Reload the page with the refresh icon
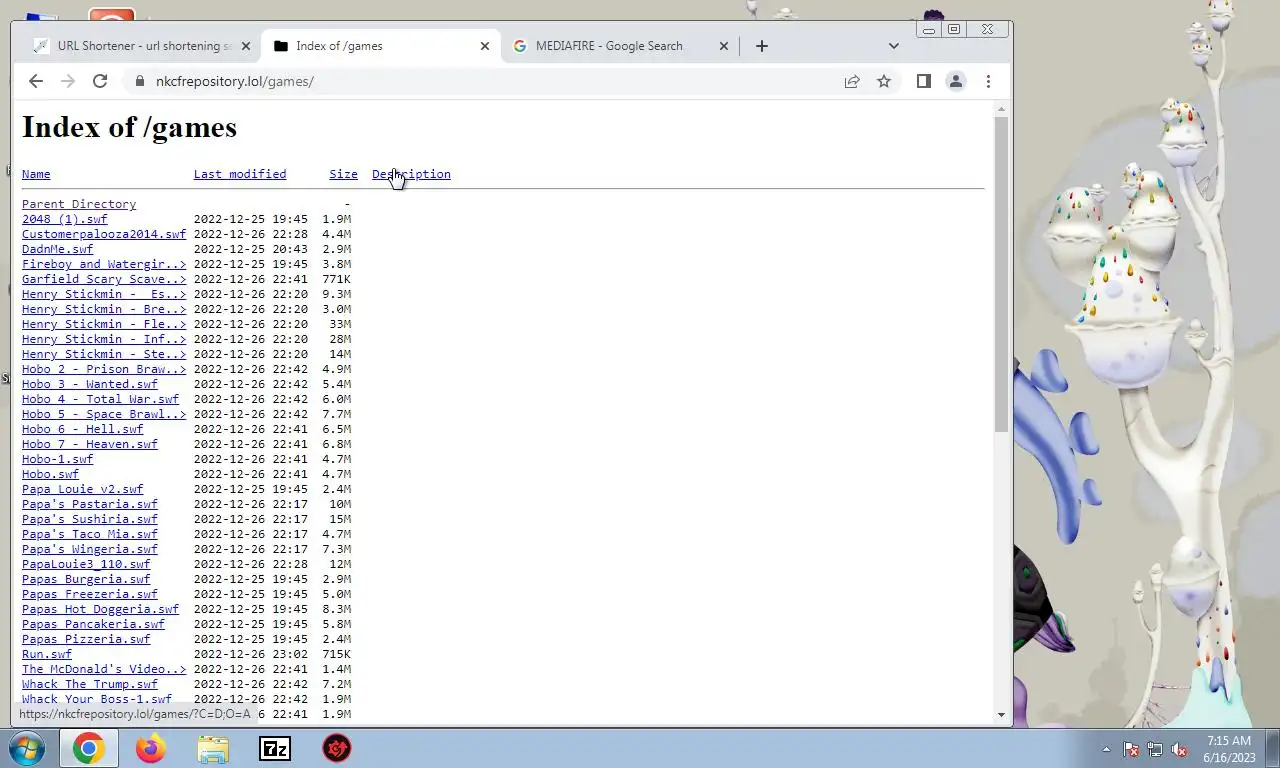 point(100,81)
